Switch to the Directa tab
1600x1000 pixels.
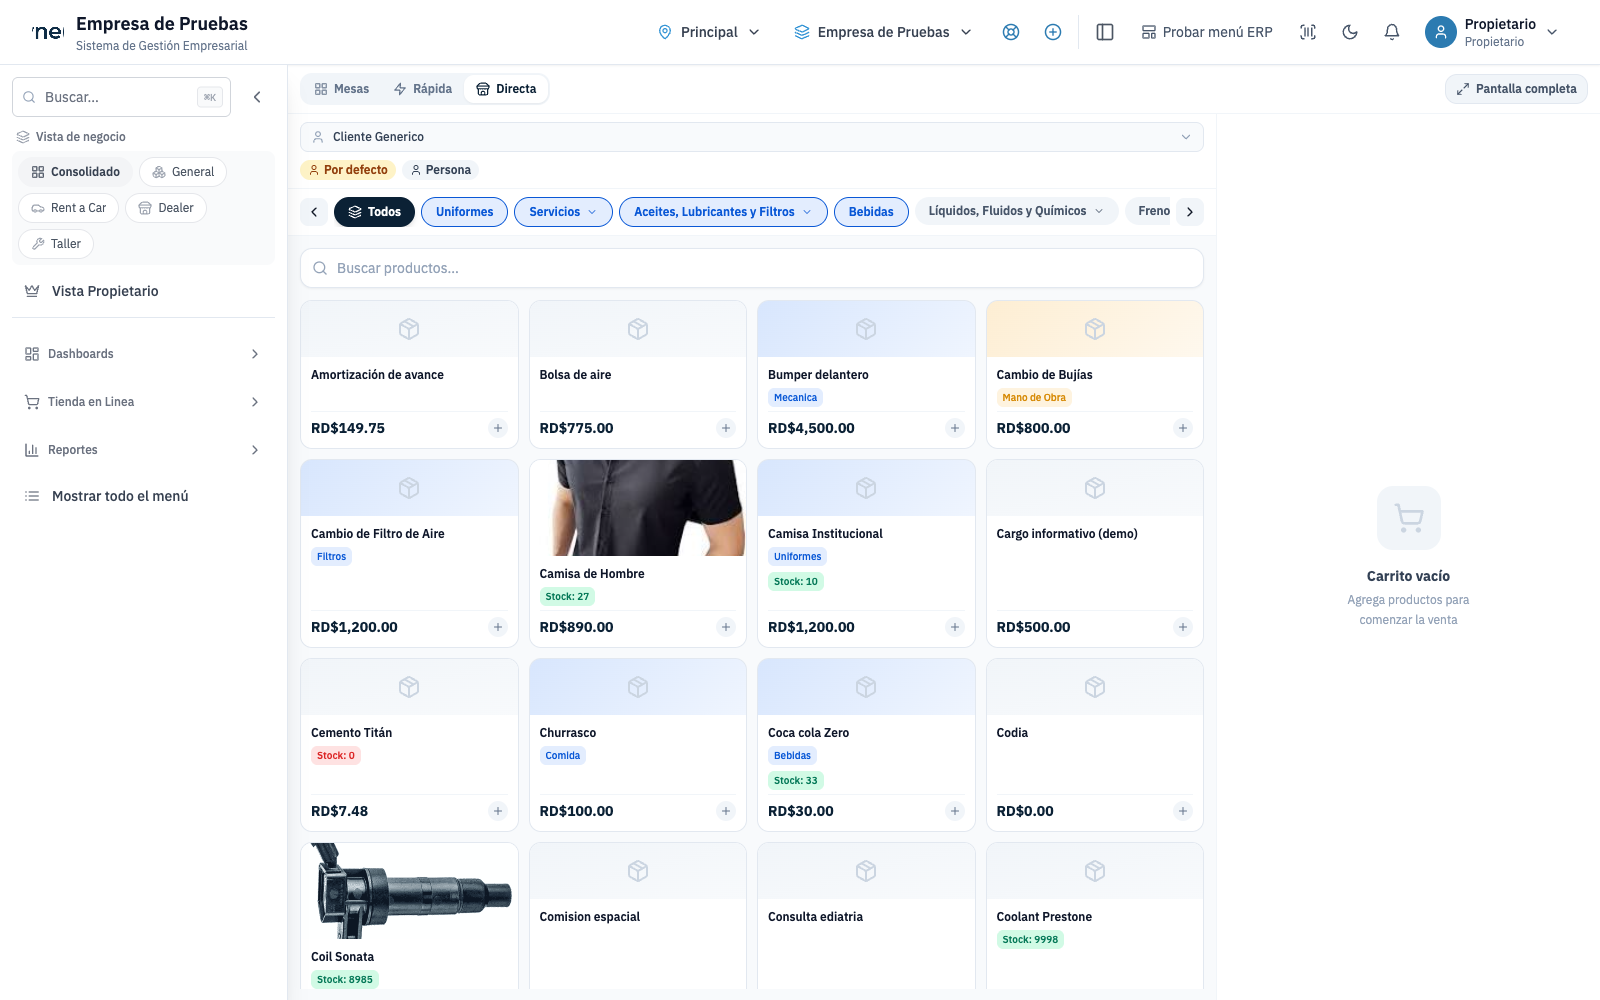[x=506, y=89]
